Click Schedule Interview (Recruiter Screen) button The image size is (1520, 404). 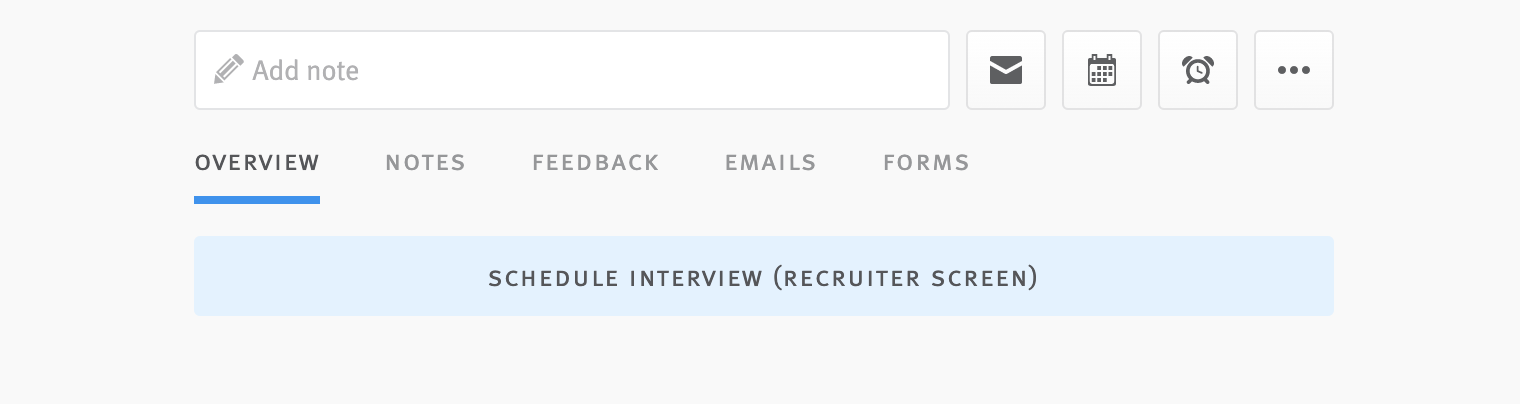pyautogui.click(x=764, y=276)
